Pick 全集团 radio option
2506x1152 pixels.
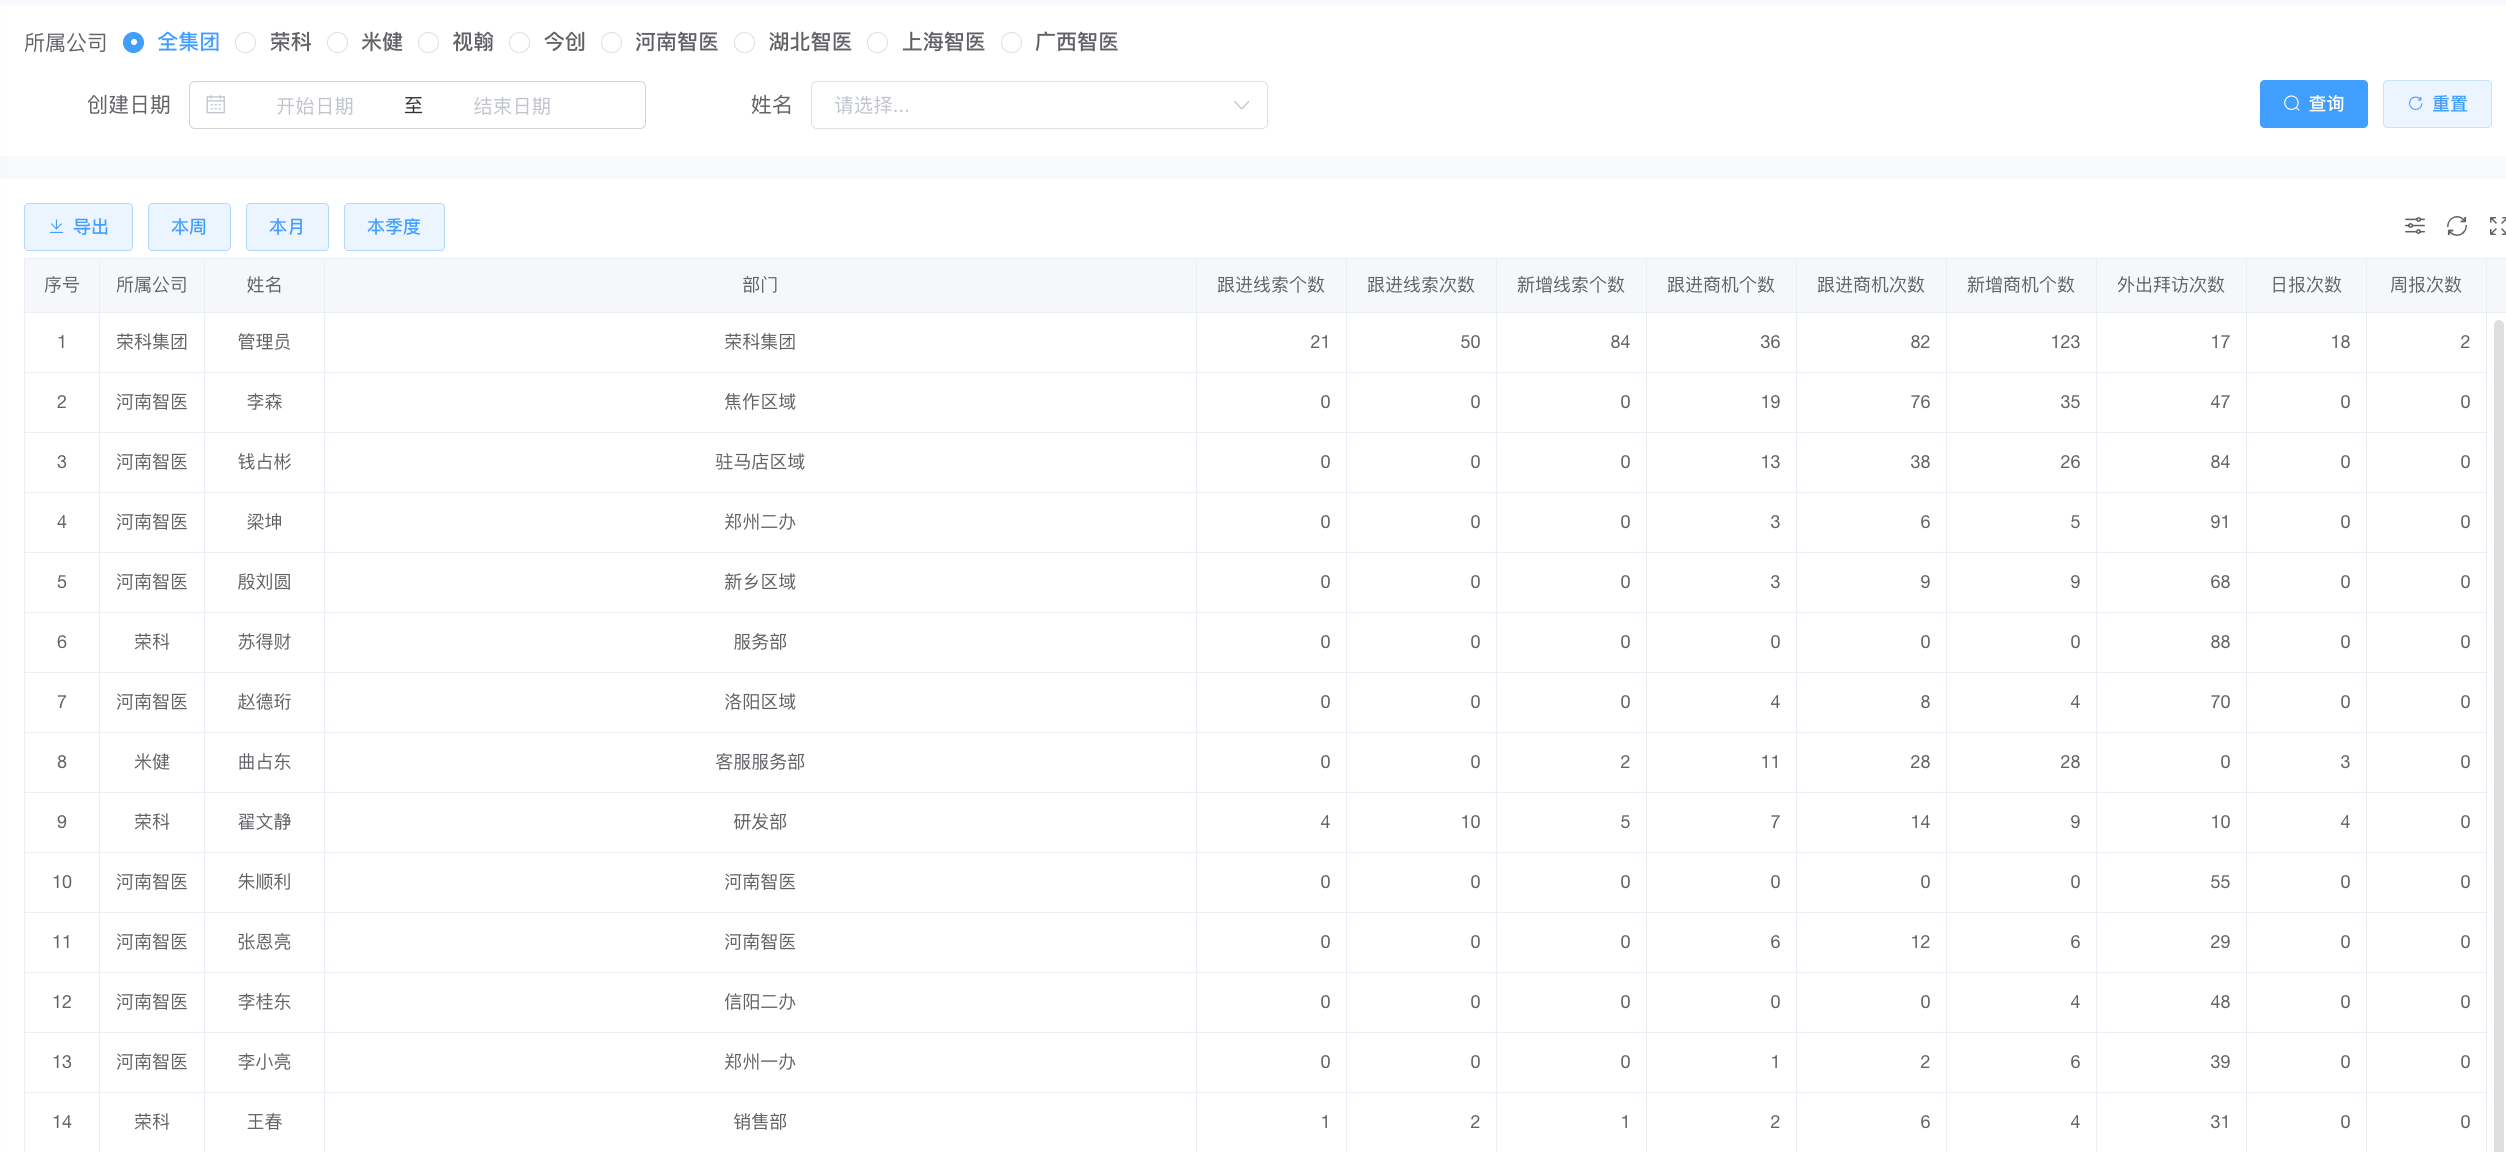(x=134, y=42)
